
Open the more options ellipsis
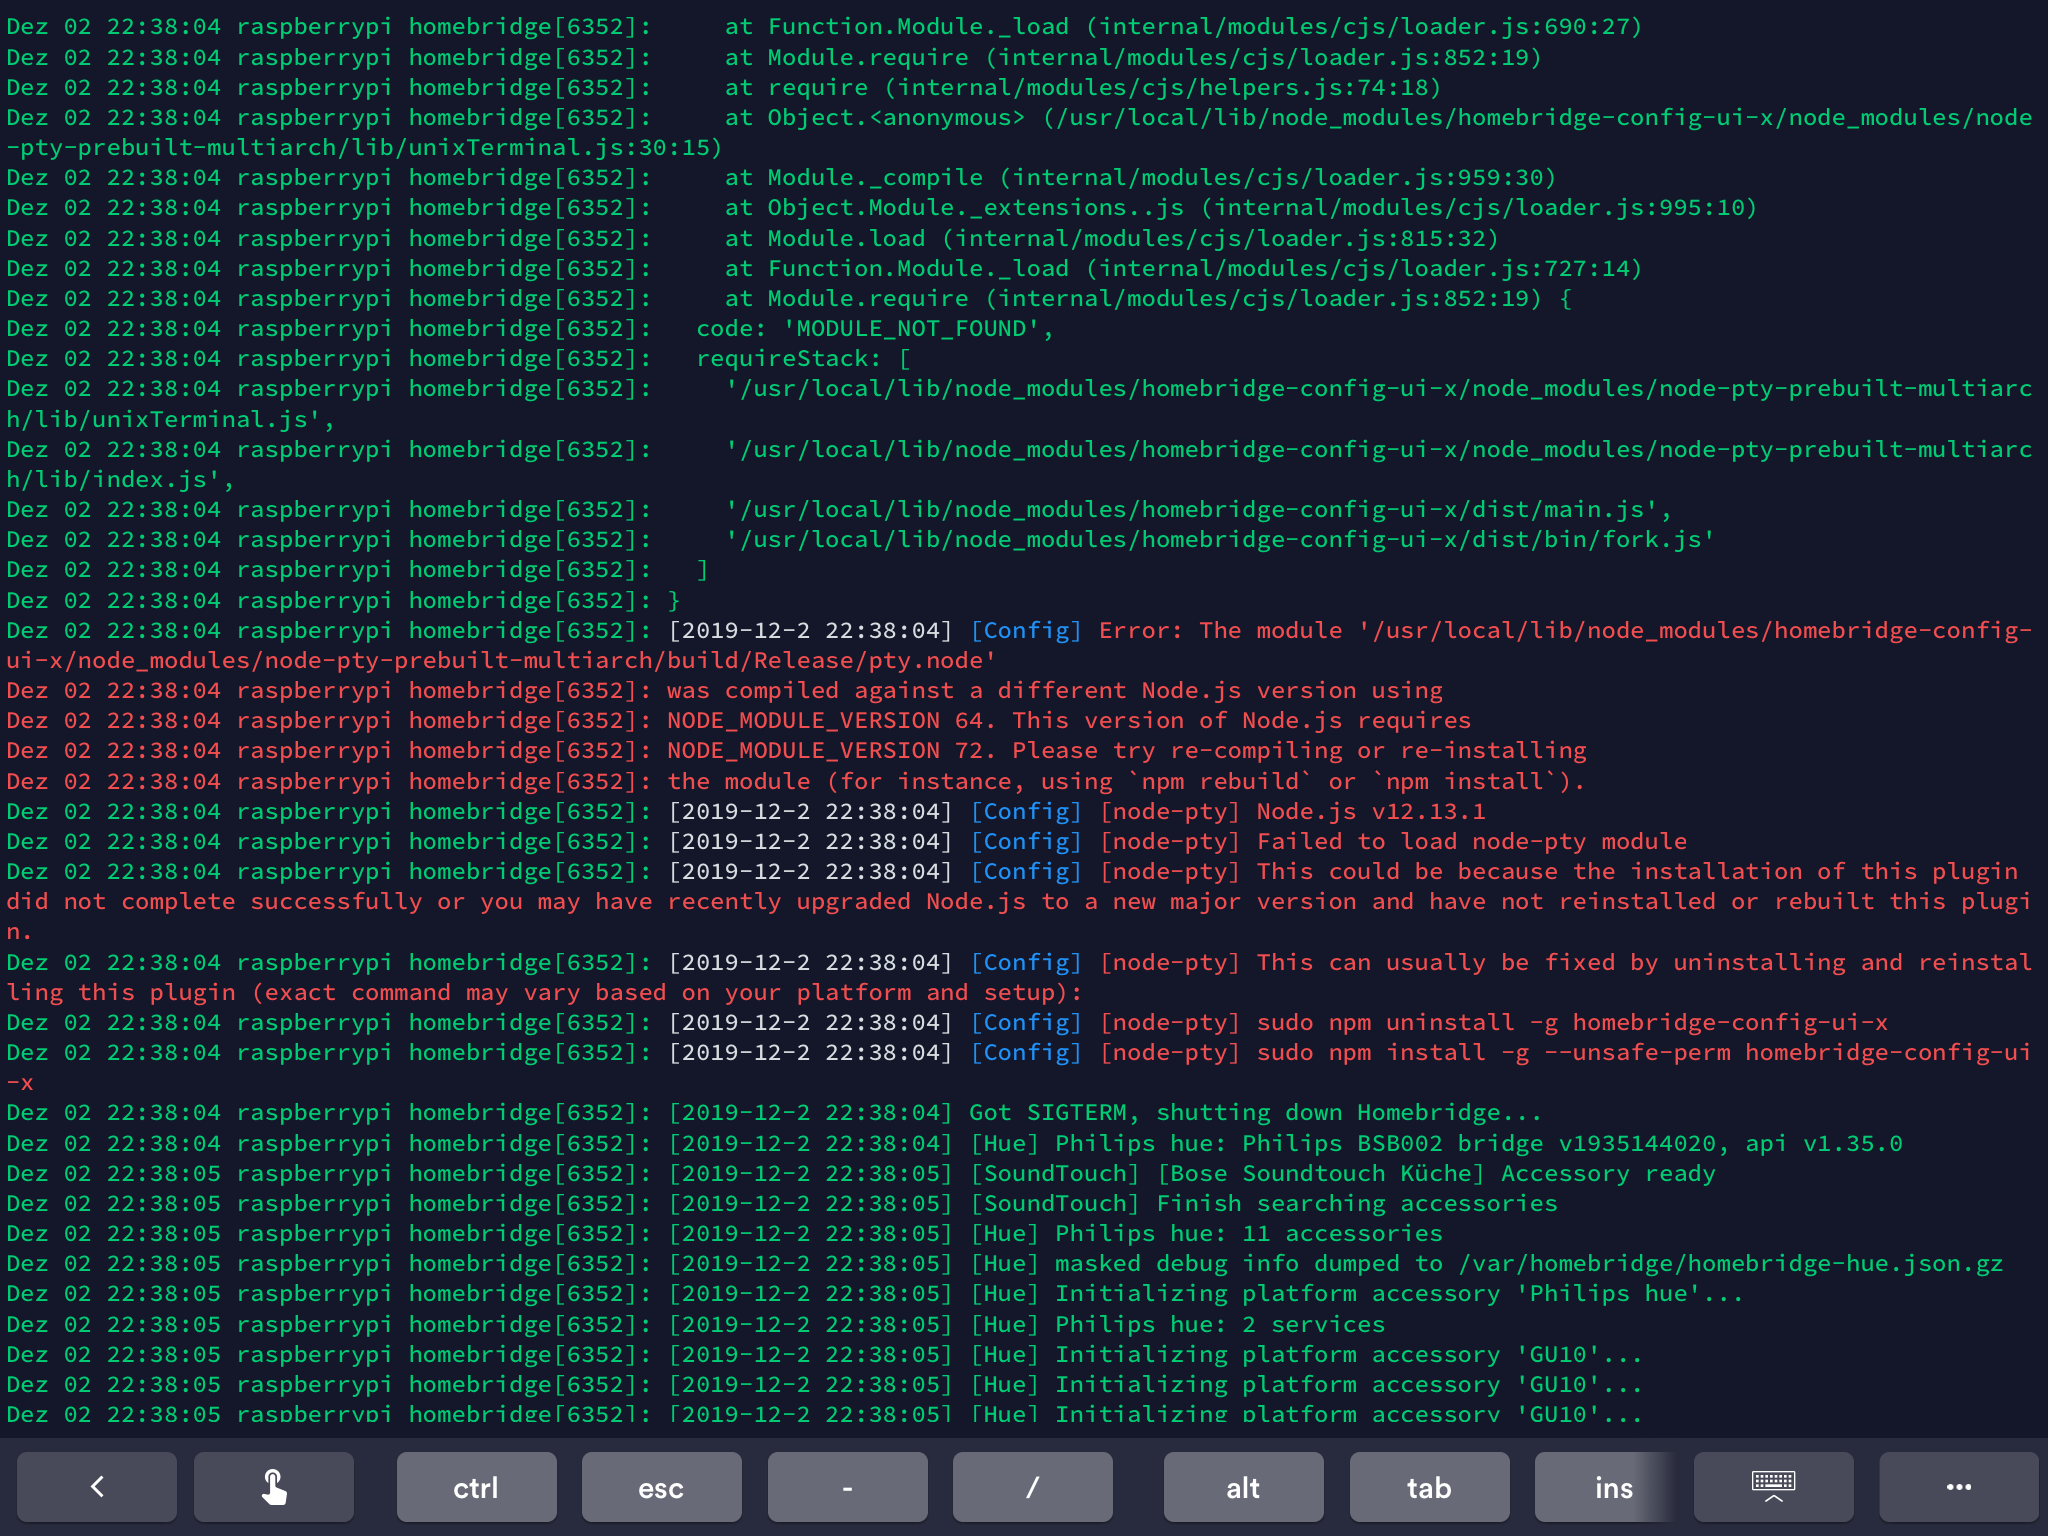[x=1958, y=1487]
